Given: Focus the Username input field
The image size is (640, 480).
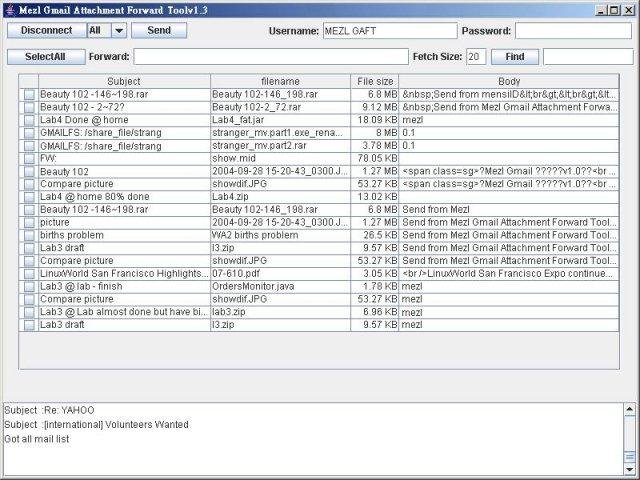Looking at the screenshot, I should coord(390,31).
